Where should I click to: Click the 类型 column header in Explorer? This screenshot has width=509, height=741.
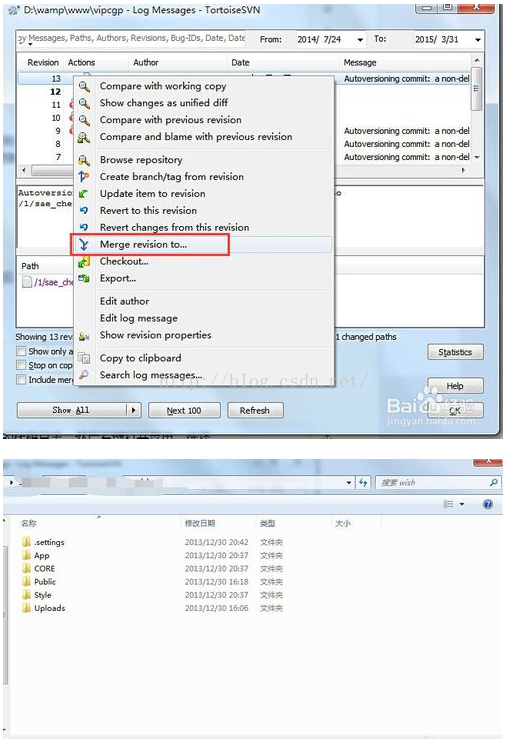coord(293,523)
